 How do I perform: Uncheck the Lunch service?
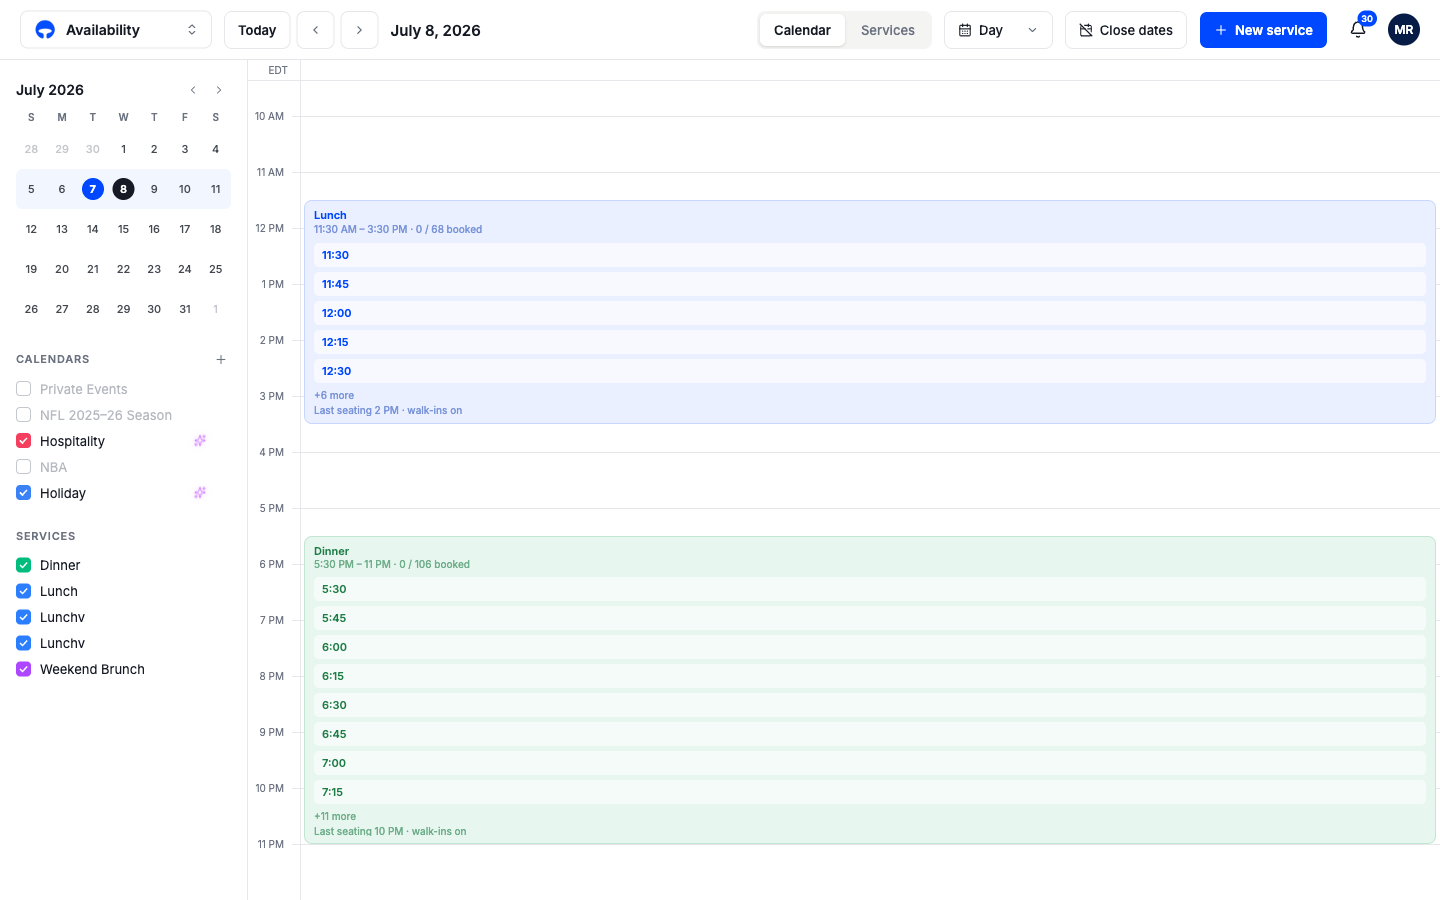click(x=24, y=591)
